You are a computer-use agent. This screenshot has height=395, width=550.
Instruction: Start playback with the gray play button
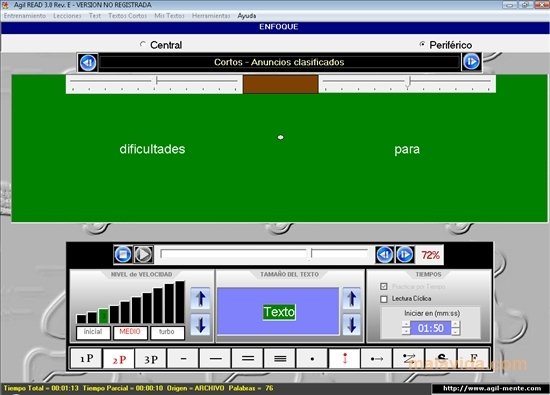click(x=143, y=254)
